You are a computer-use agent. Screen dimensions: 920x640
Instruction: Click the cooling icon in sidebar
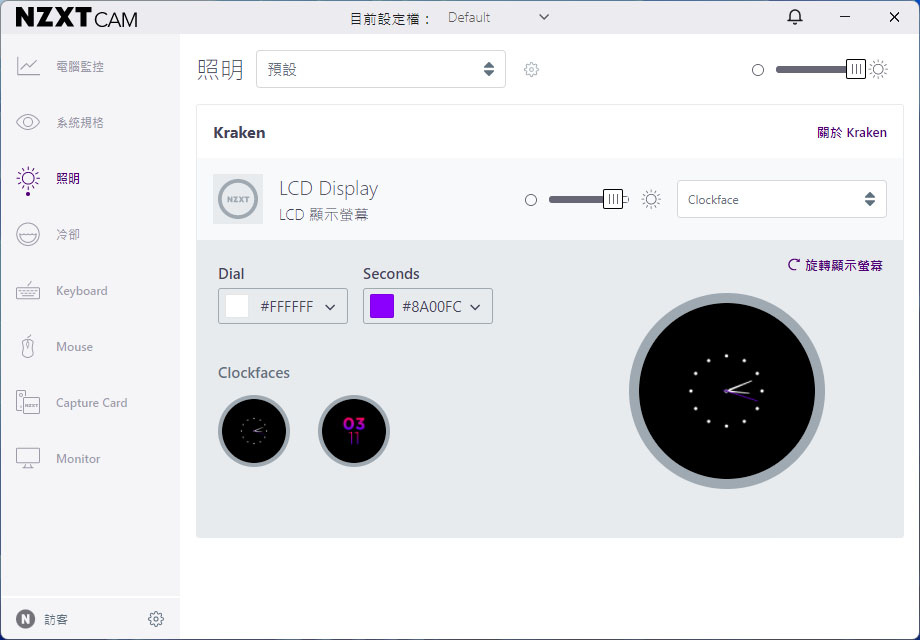click(28, 234)
